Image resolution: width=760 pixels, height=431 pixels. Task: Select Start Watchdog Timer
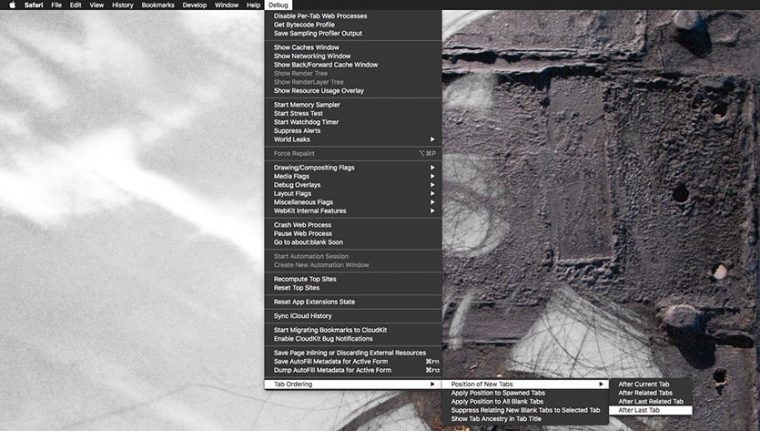[353, 122]
